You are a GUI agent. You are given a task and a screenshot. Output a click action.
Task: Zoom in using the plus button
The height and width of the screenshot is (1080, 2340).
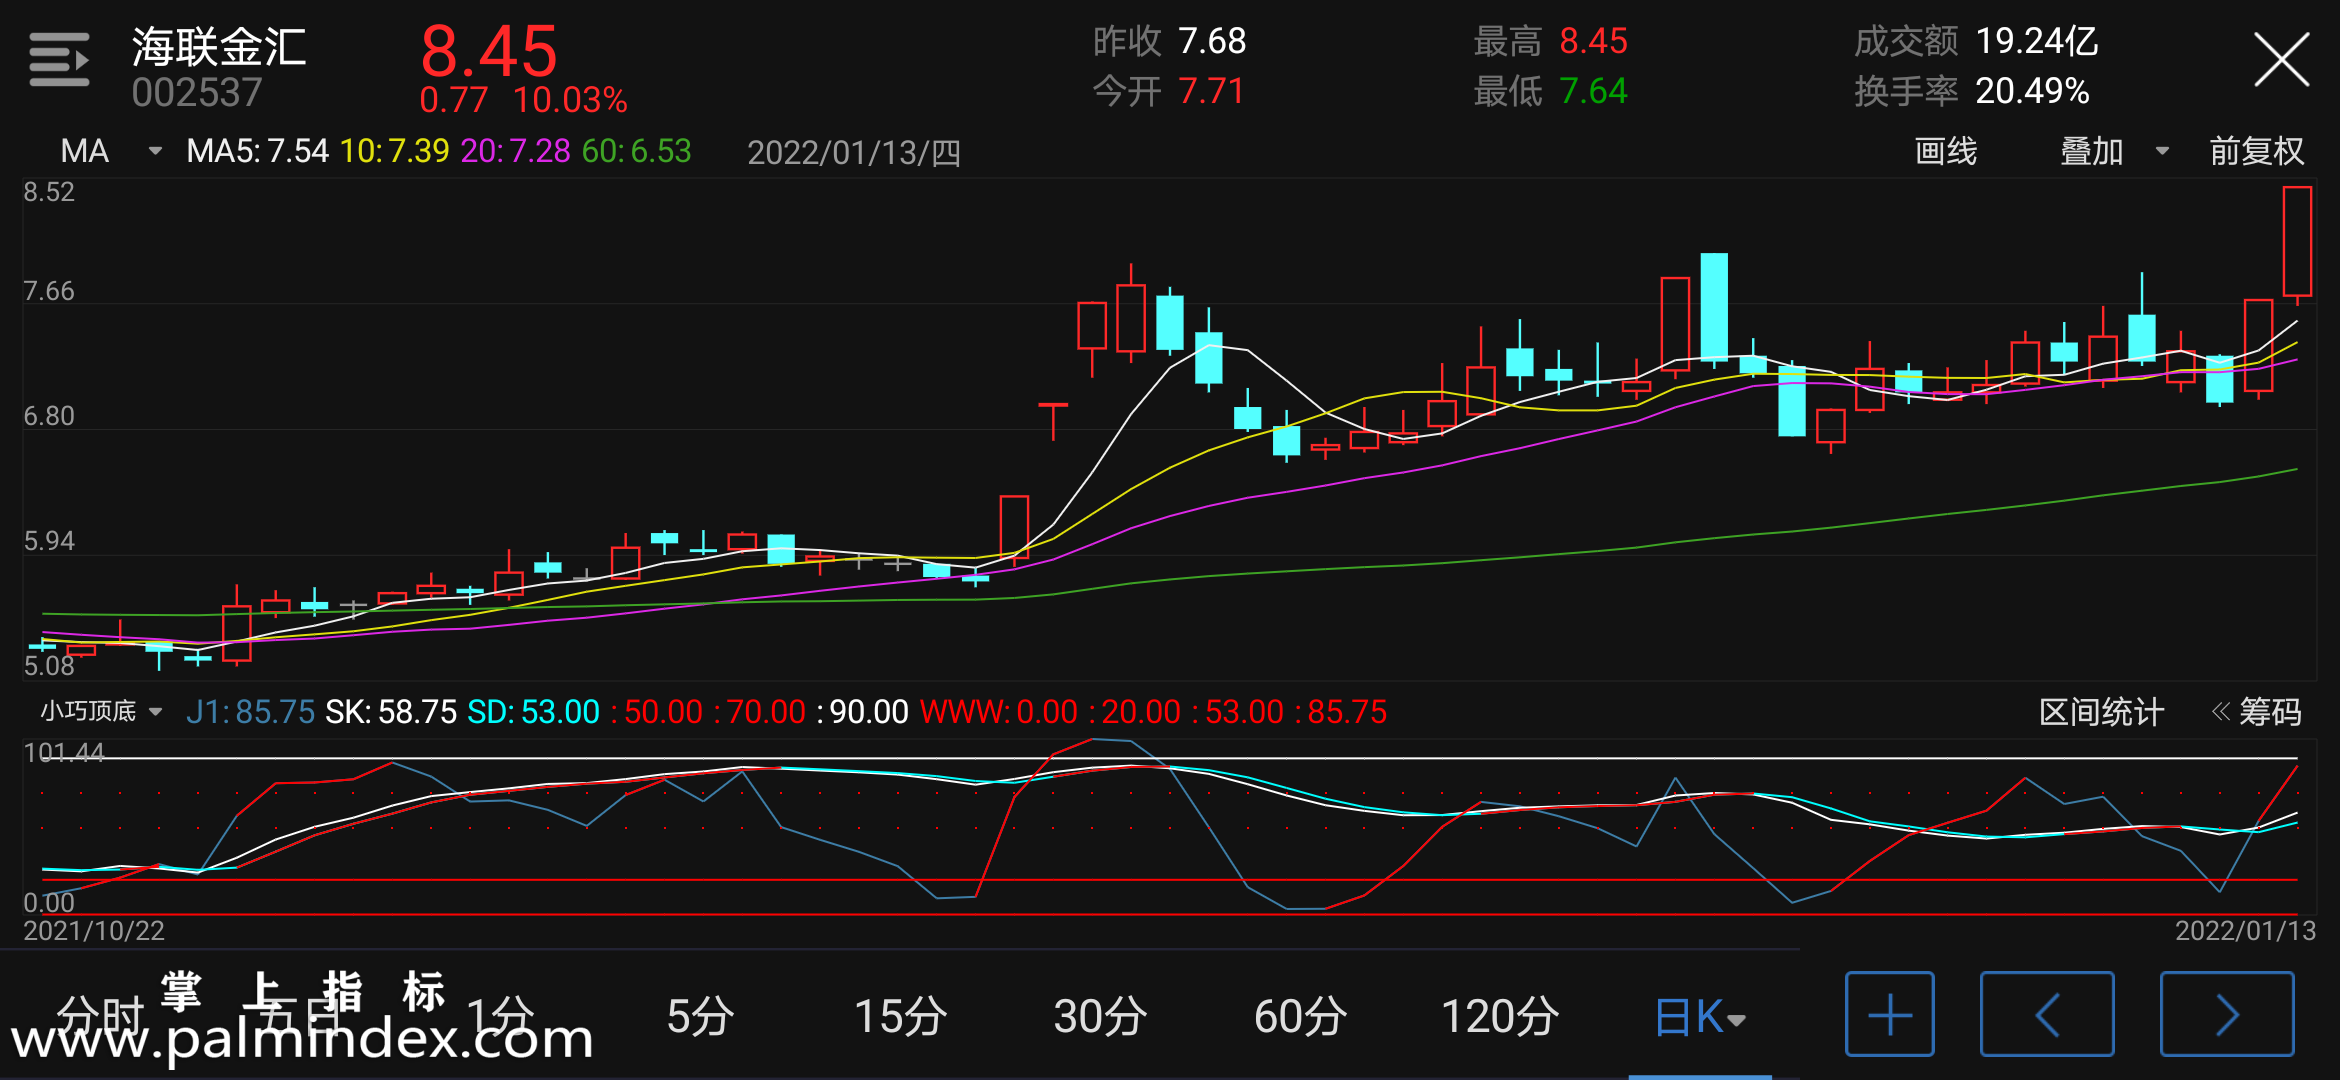1890,1014
